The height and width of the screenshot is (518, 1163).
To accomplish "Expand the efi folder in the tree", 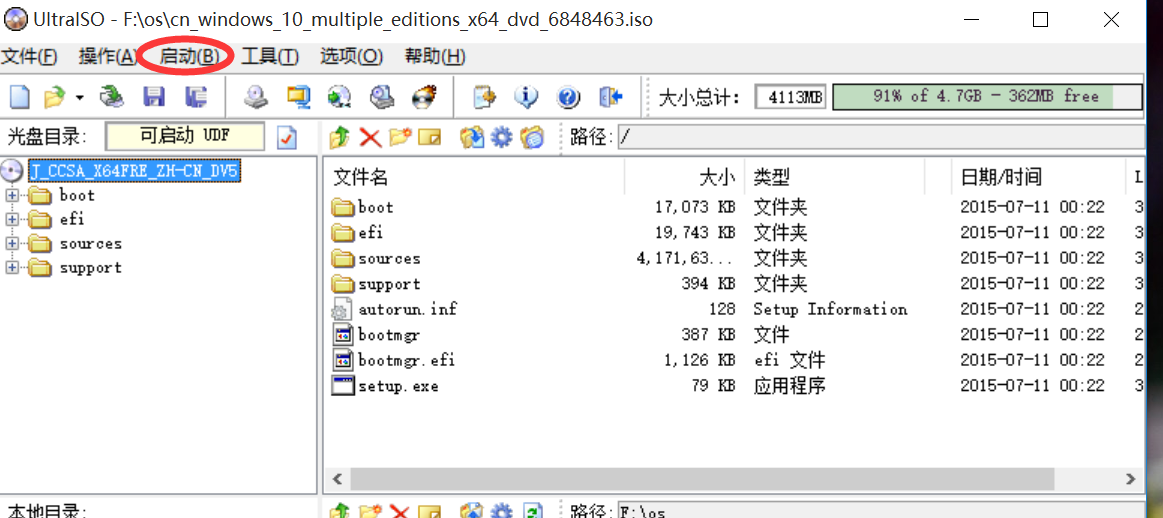I will [x=12, y=220].
